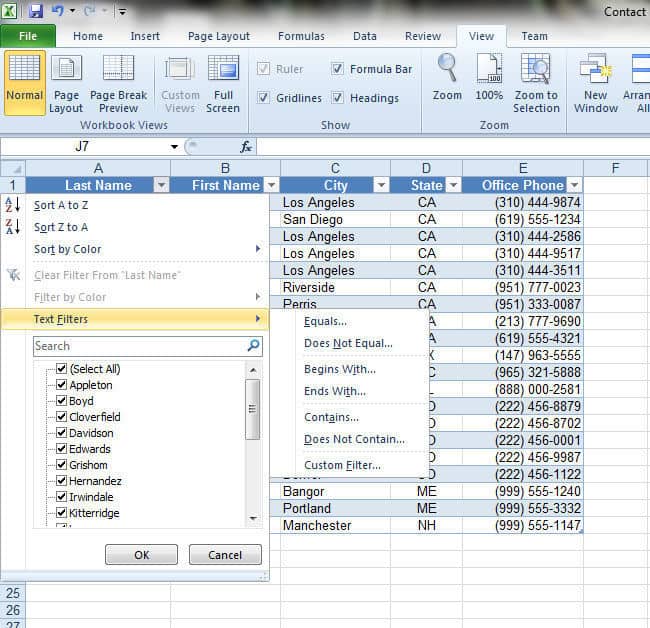The height and width of the screenshot is (628, 650).
Task: Select column F header
Action: click(615, 168)
